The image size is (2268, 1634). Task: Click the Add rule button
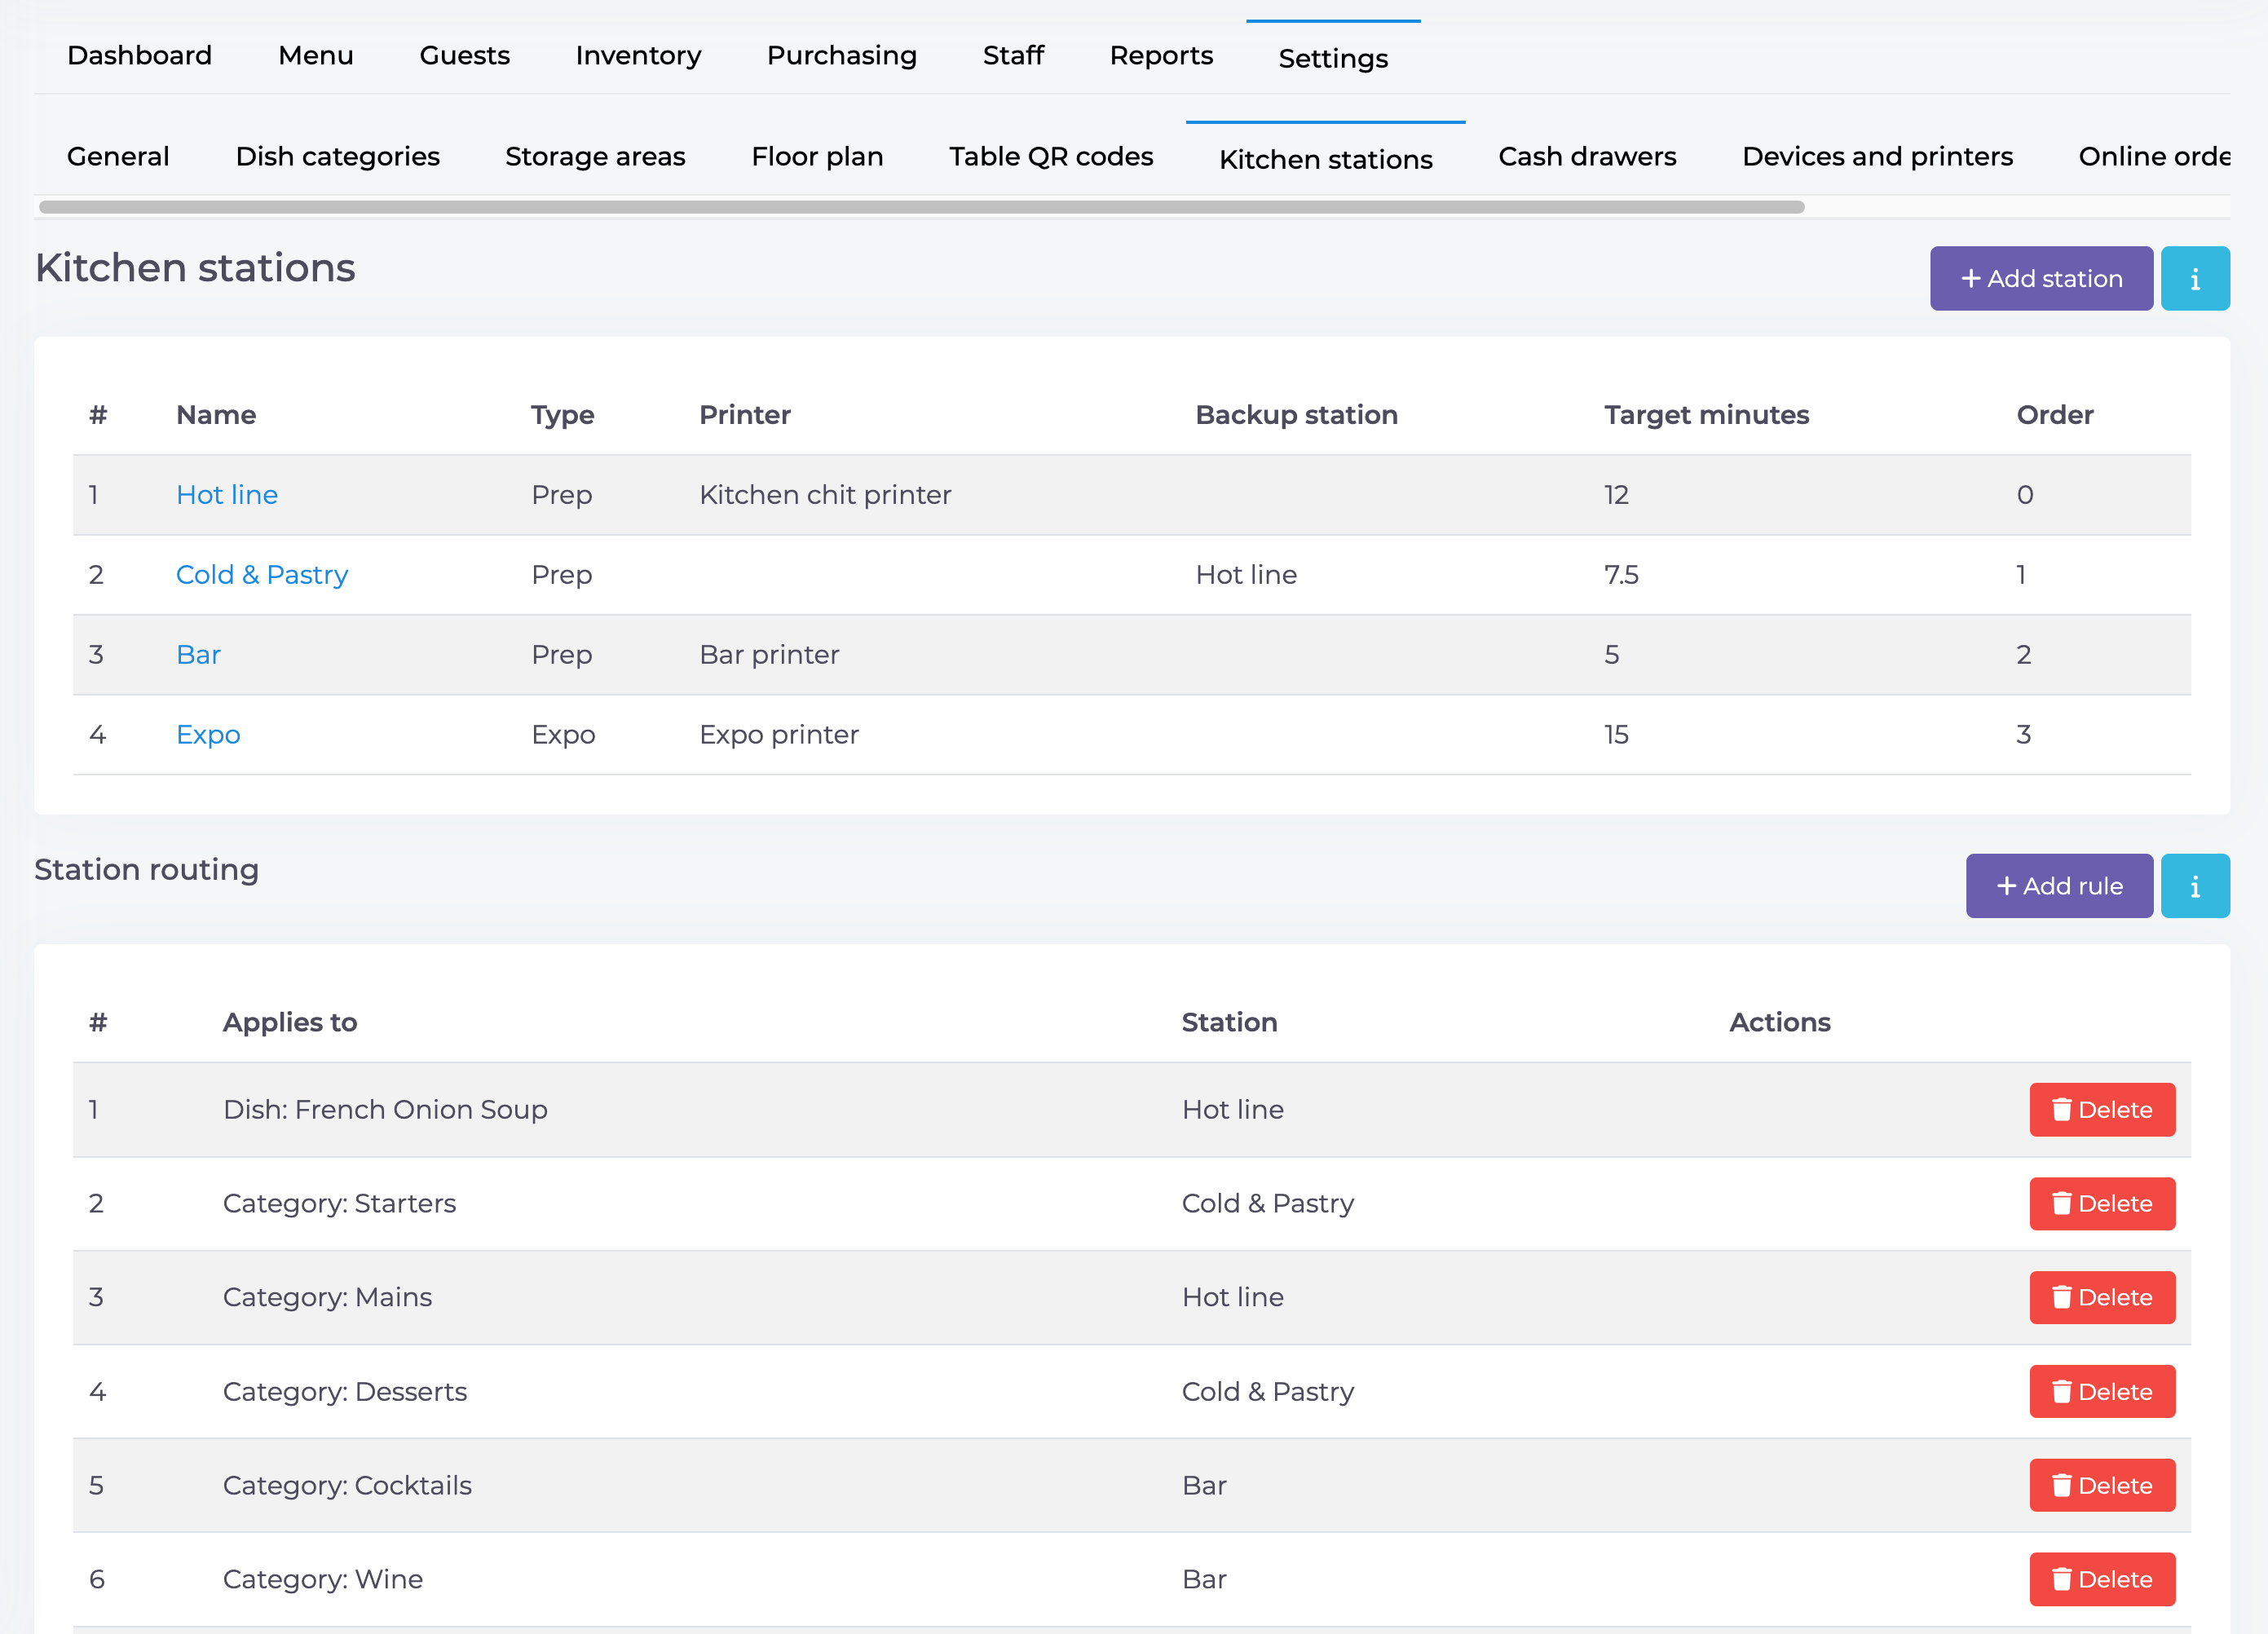pos(2059,886)
